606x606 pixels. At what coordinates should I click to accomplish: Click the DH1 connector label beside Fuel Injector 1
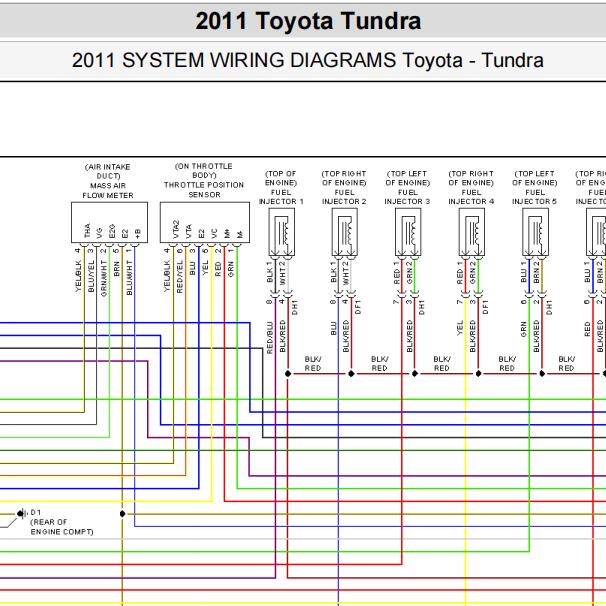click(x=295, y=307)
